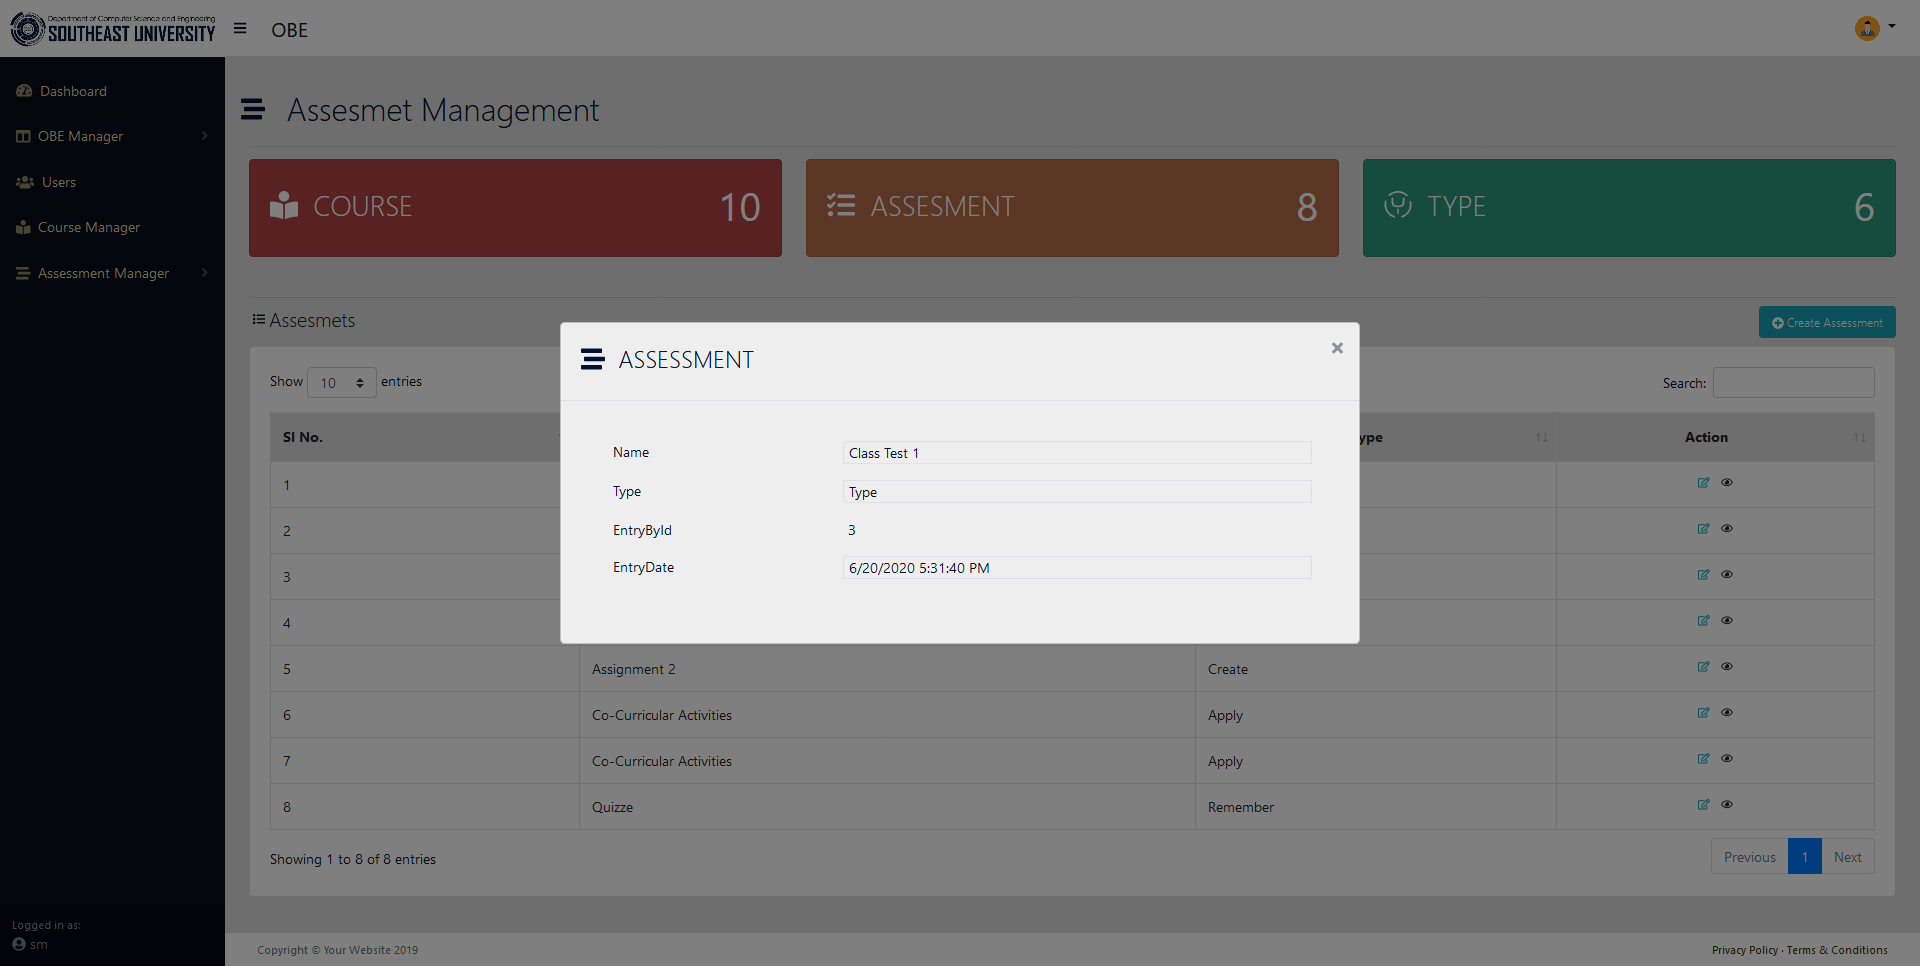Click the logged in user sm
The height and width of the screenshot is (966, 1920).
coord(30,944)
